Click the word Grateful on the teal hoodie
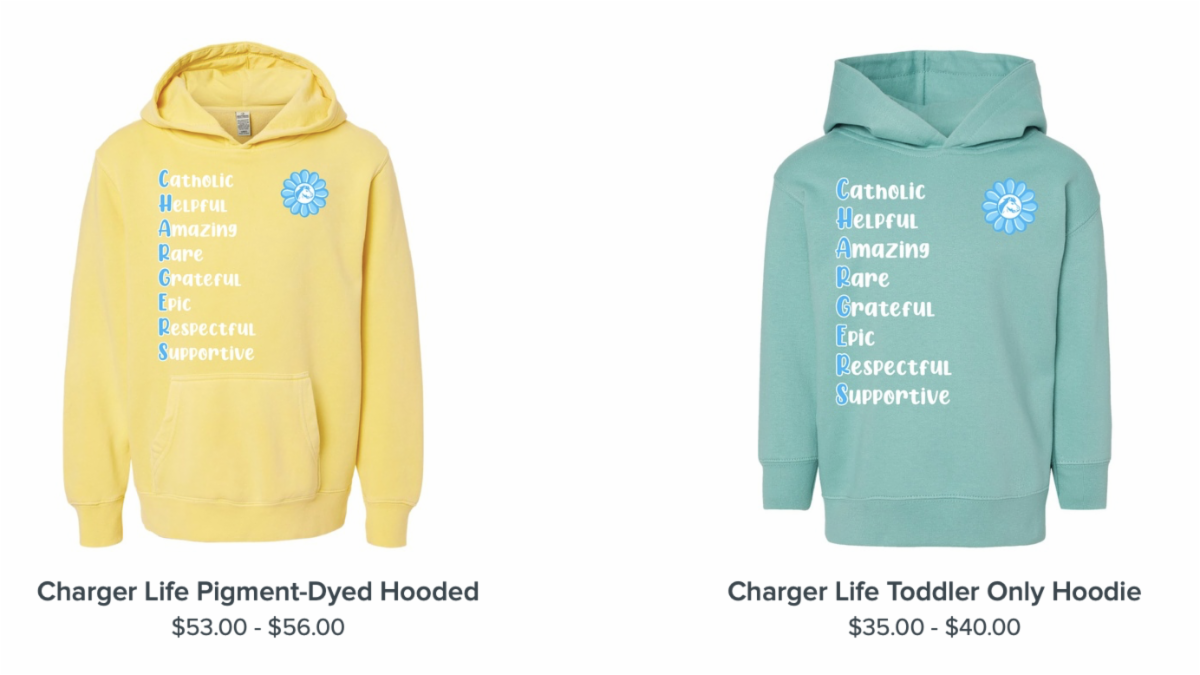Viewport: 1200px width, 675px height. 885,307
